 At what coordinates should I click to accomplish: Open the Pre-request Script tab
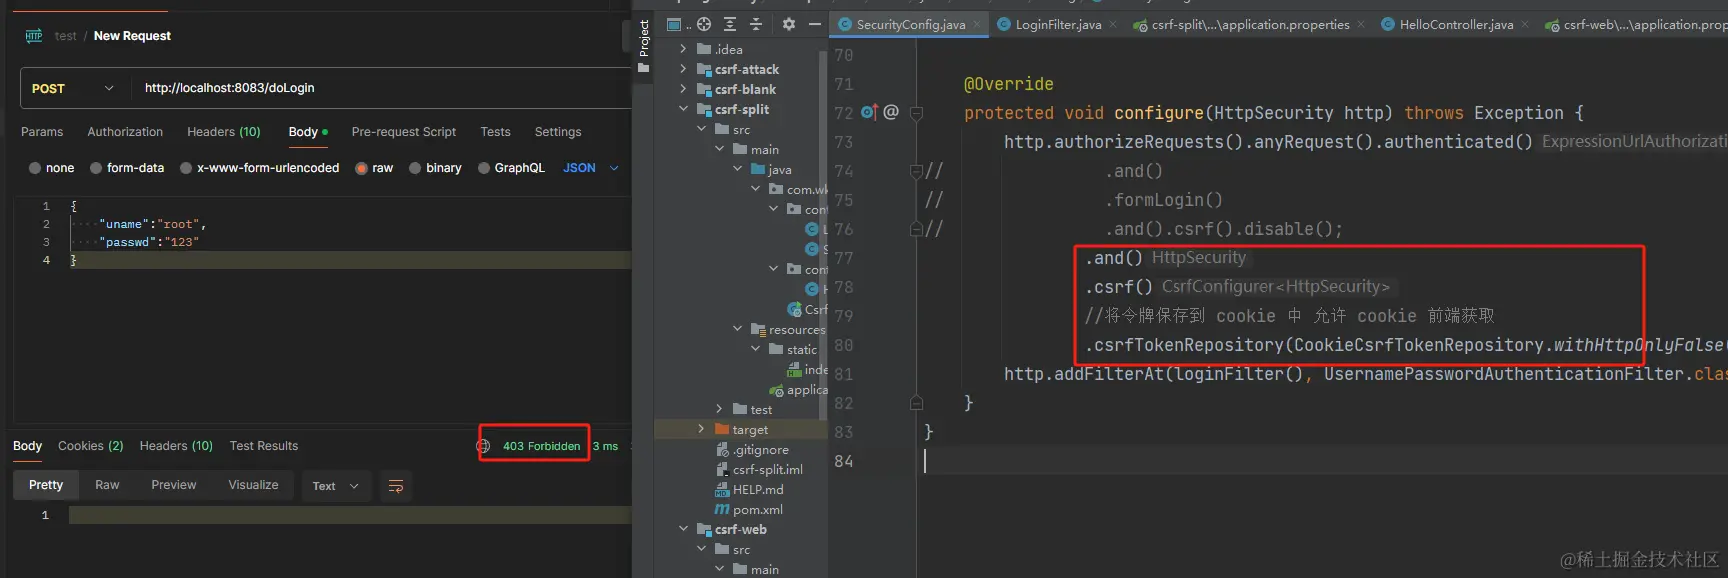click(404, 132)
